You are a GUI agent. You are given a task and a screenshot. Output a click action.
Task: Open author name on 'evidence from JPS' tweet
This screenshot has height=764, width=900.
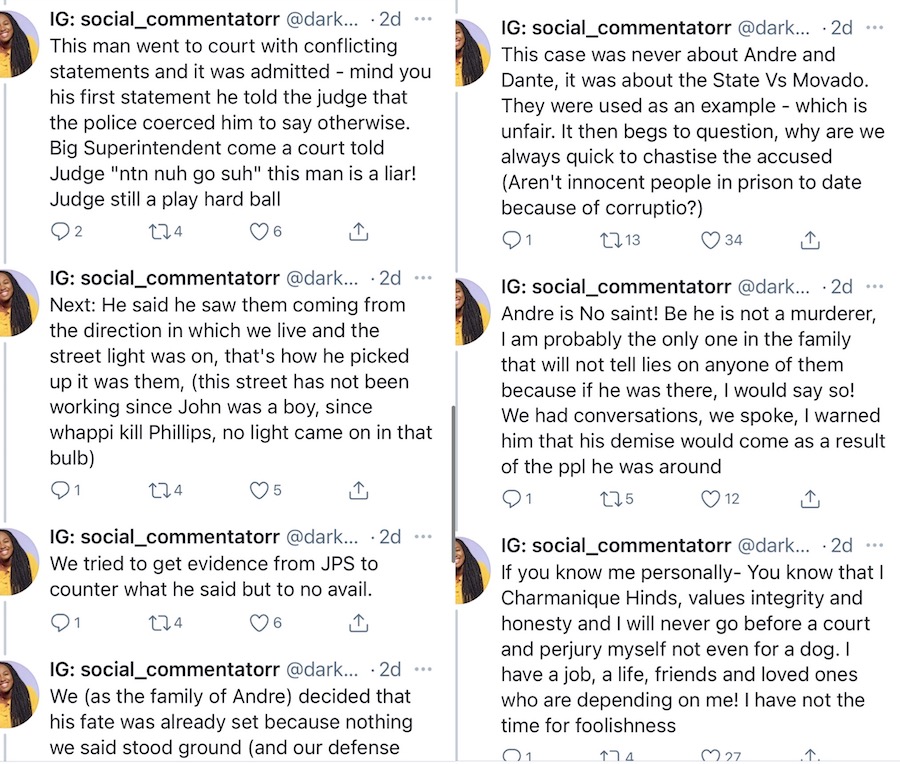pos(165,537)
